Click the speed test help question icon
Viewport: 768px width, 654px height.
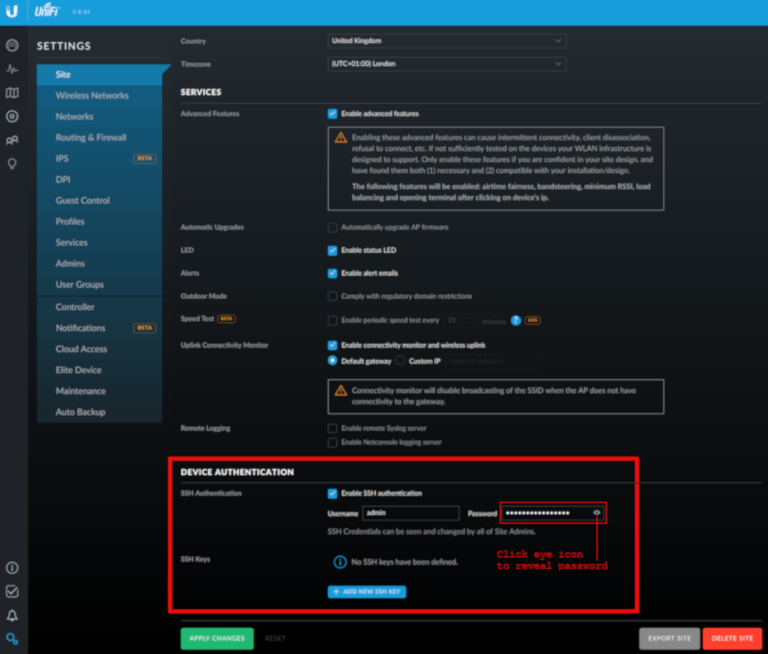[x=515, y=320]
